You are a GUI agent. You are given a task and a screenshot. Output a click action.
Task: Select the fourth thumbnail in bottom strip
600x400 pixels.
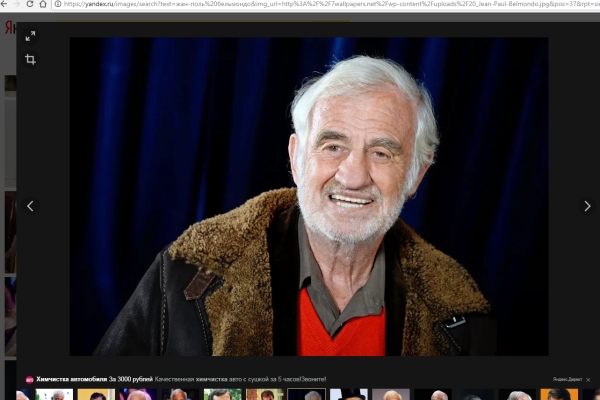180,395
